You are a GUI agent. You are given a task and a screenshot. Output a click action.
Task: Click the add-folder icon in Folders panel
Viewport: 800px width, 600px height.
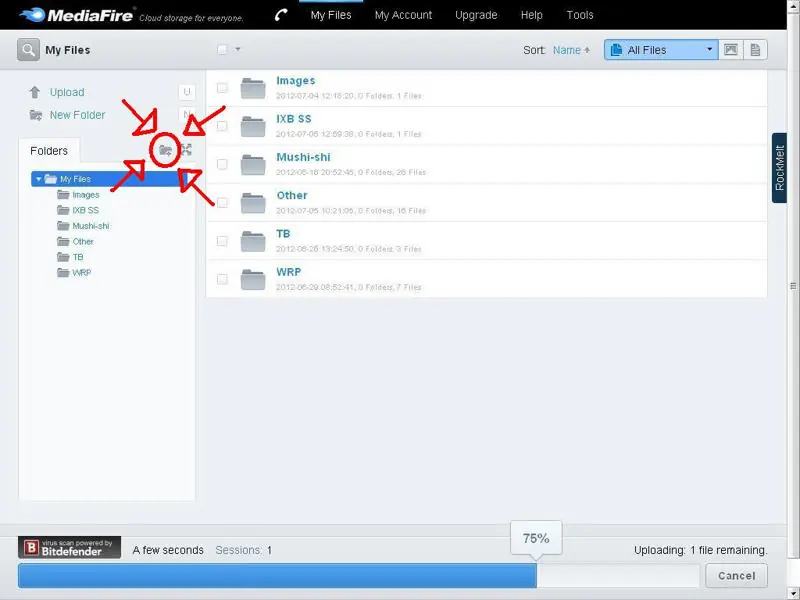point(165,150)
